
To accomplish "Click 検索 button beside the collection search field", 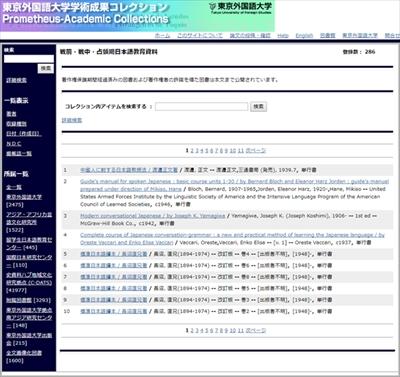I will [259, 107].
